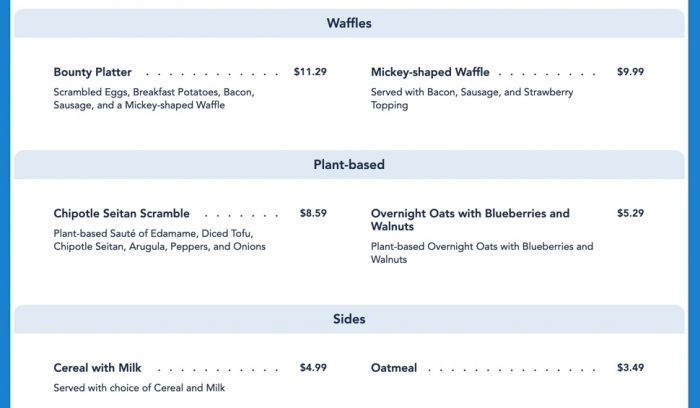Click the $5.29 price
700x408 pixels.
point(630,214)
